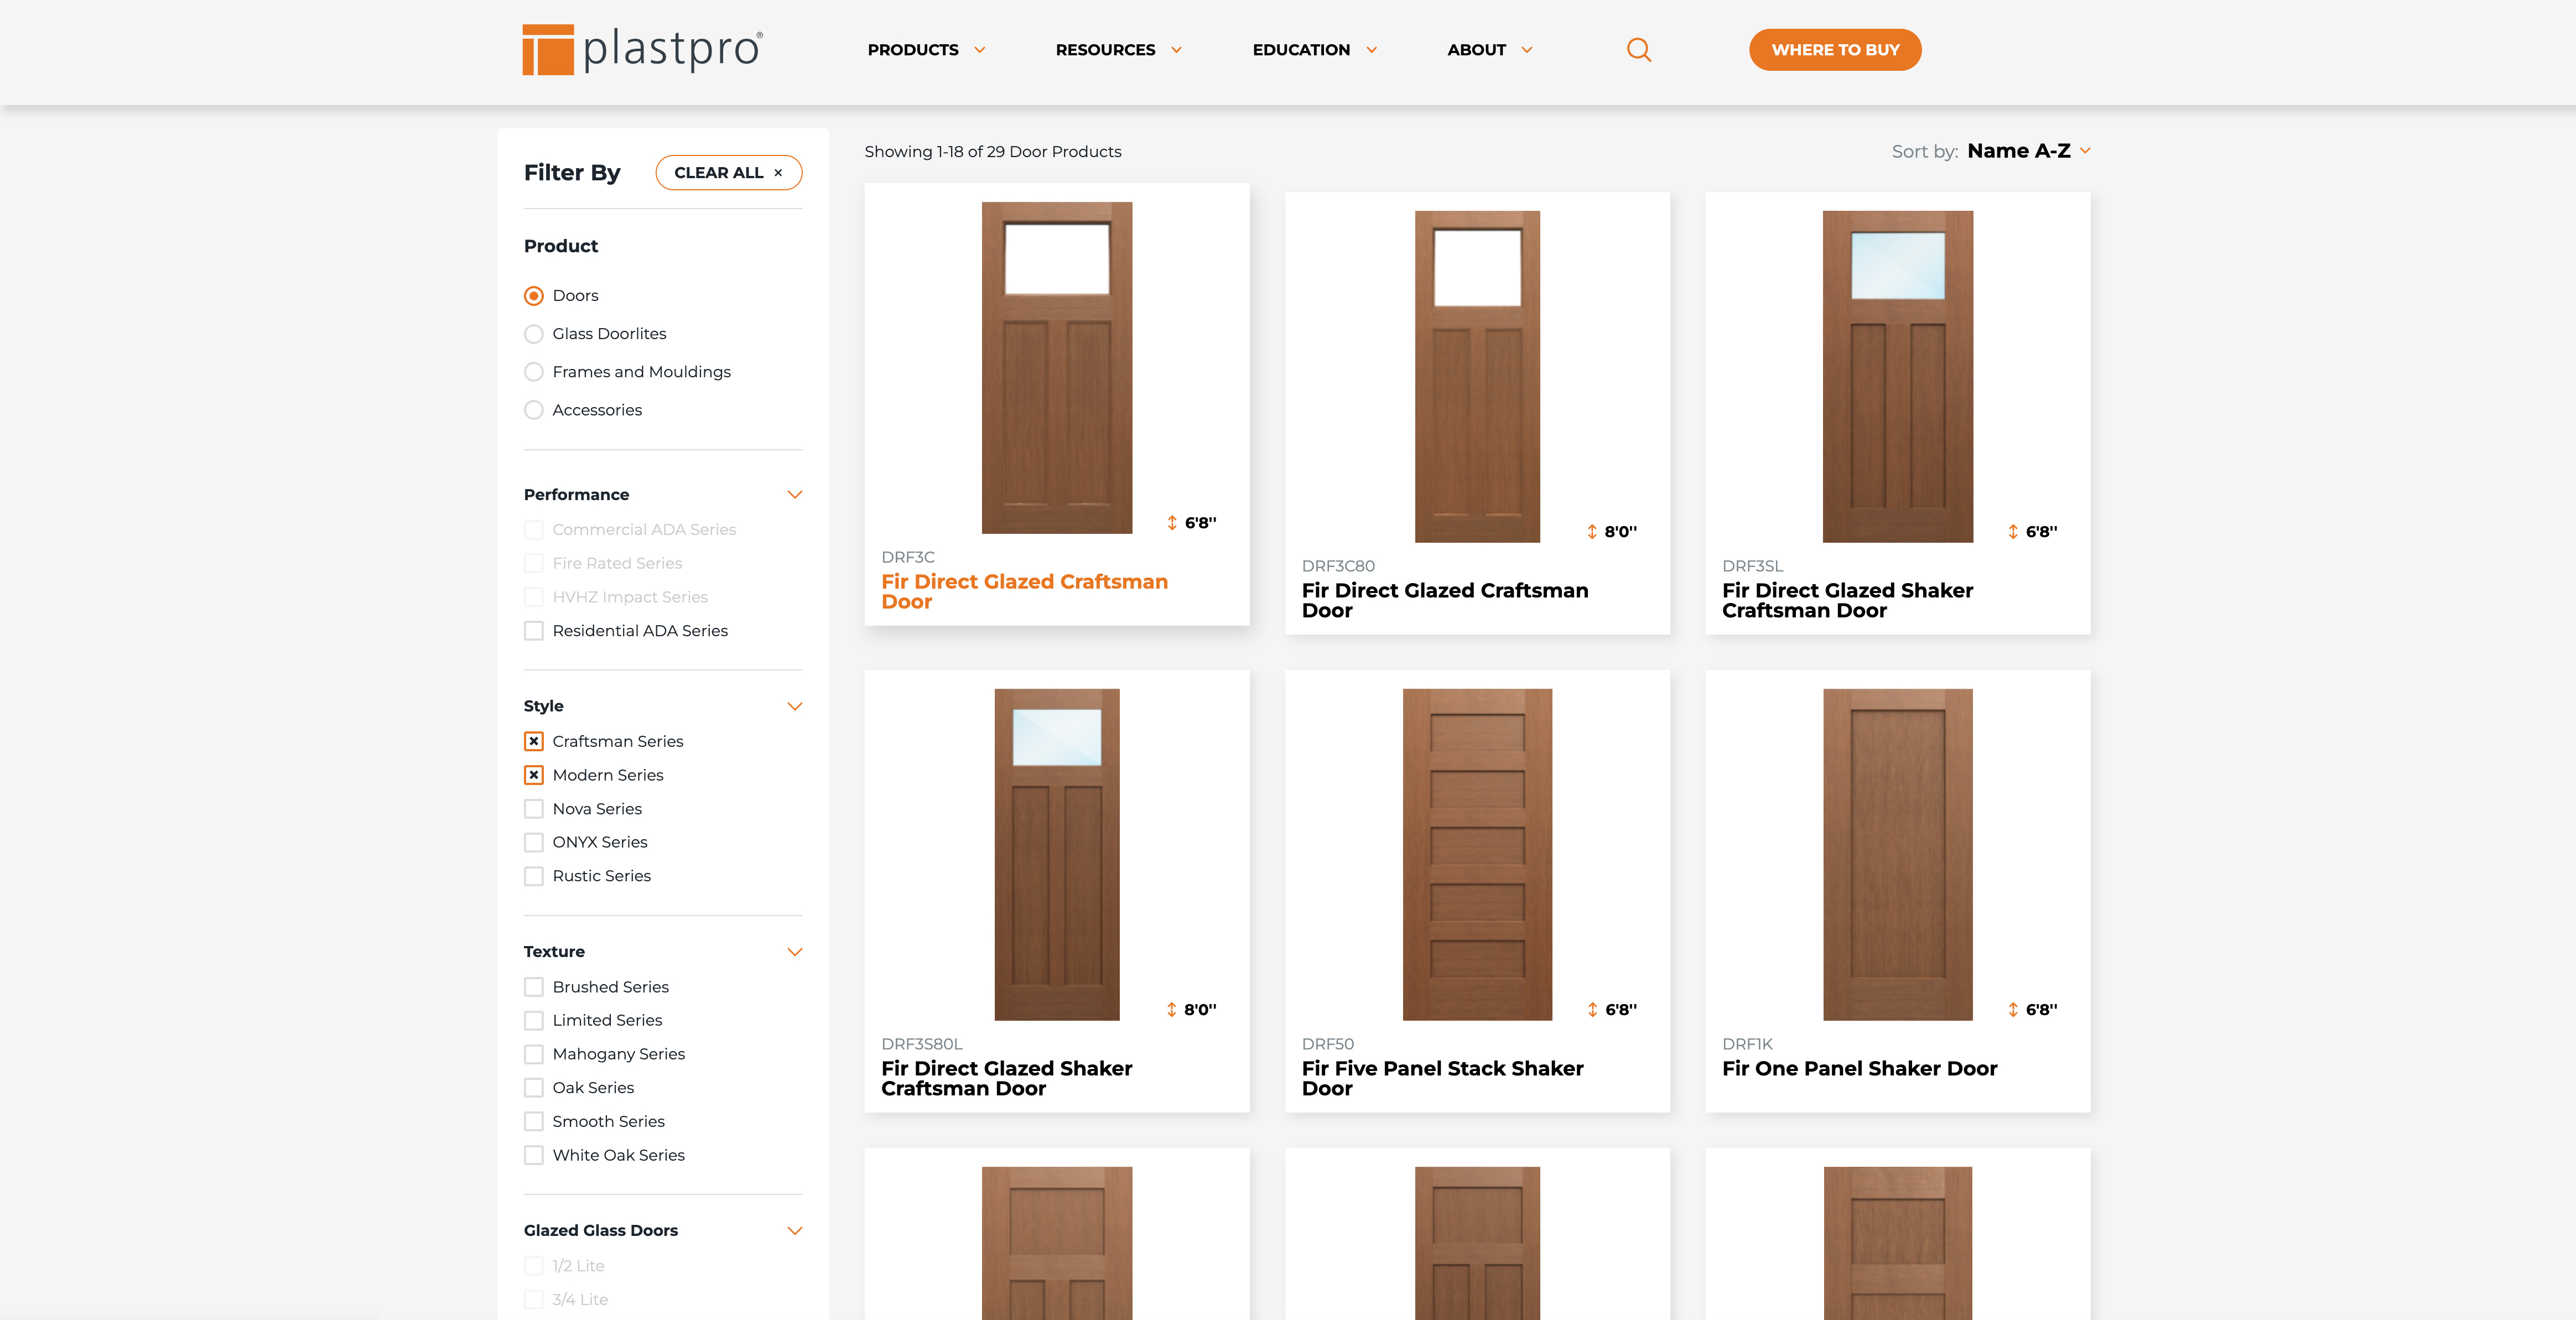This screenshot has height=1320, width=2576.
Task: Click the DRF3C door thumbnail image
Action: click(1057, 368)
